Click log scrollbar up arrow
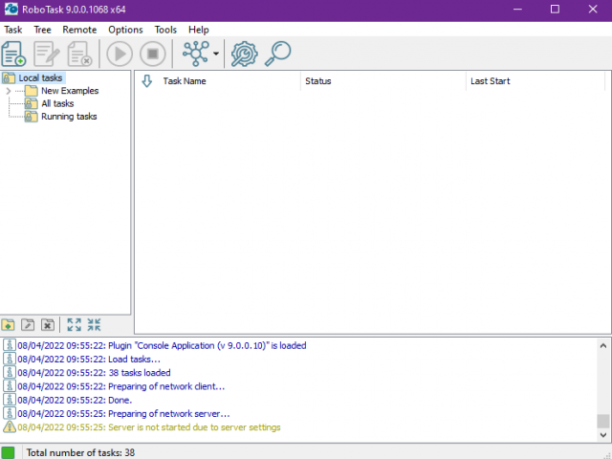 603,346
